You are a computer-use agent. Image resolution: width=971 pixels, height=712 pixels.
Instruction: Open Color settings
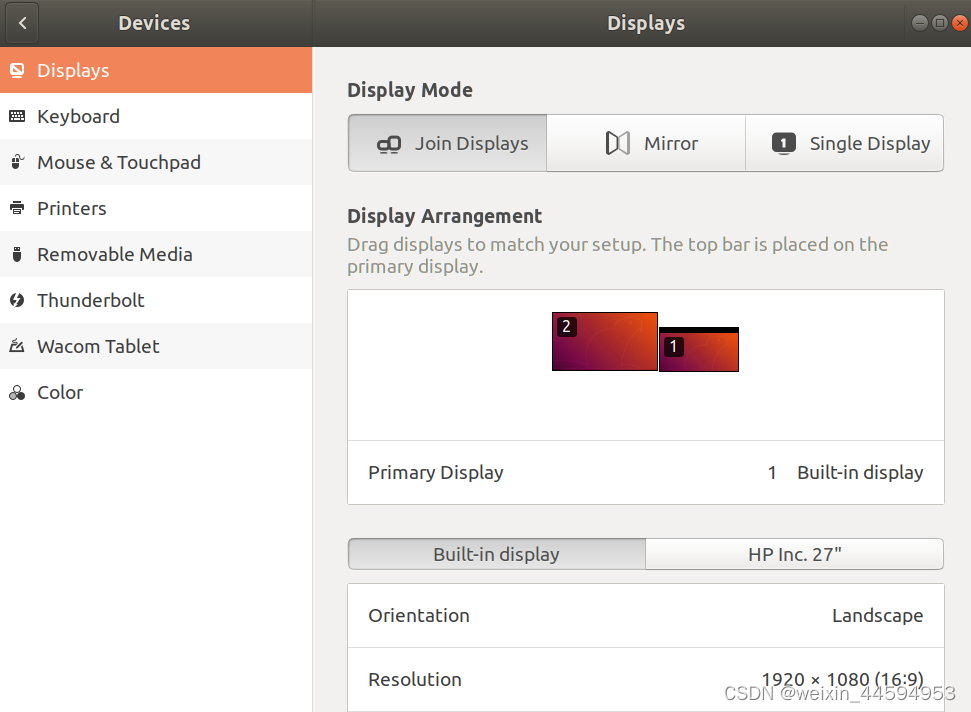(156, 393)
